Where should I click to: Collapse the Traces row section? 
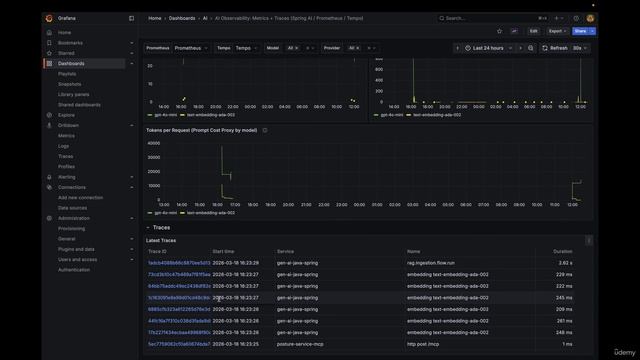158,228
